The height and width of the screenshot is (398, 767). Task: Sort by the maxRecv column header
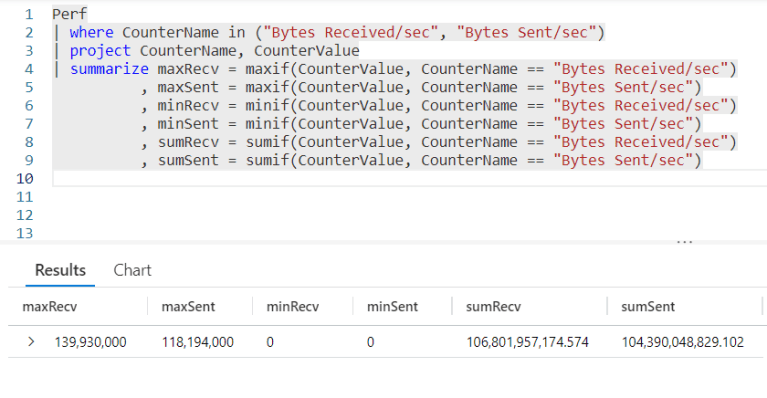49,307
